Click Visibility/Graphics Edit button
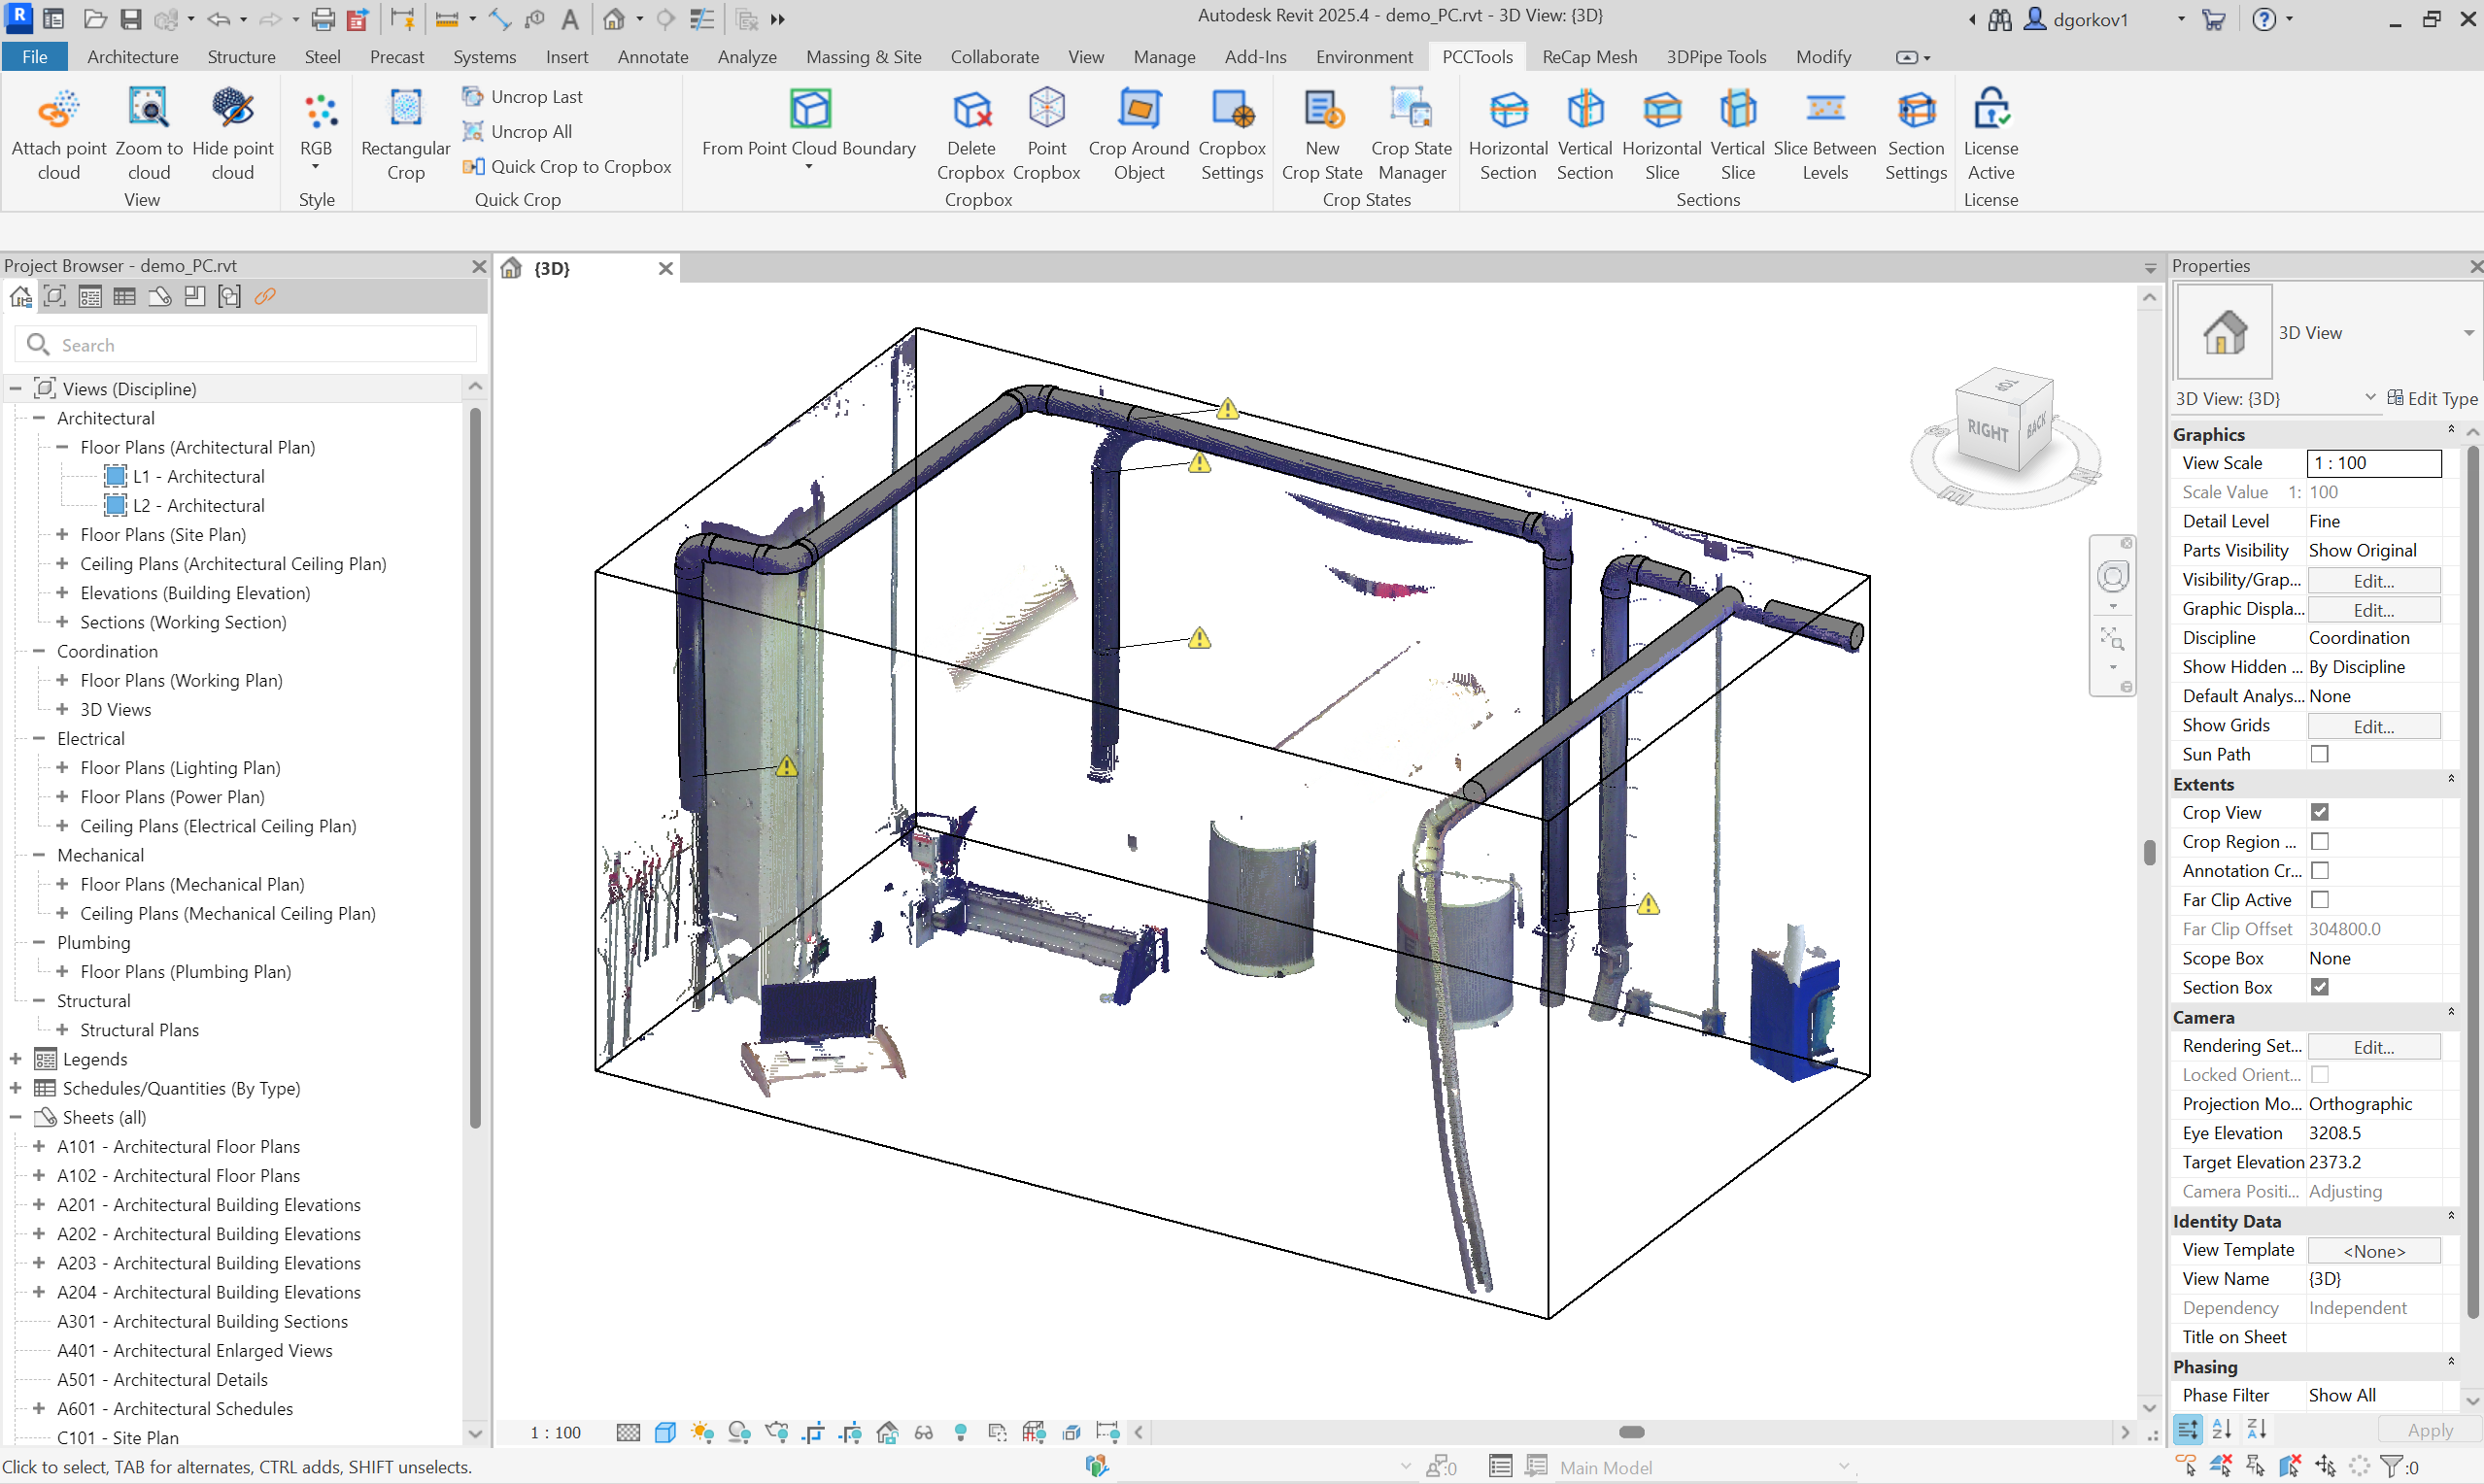This screenshot has height=1484, width=2484. click(2373, 580)
